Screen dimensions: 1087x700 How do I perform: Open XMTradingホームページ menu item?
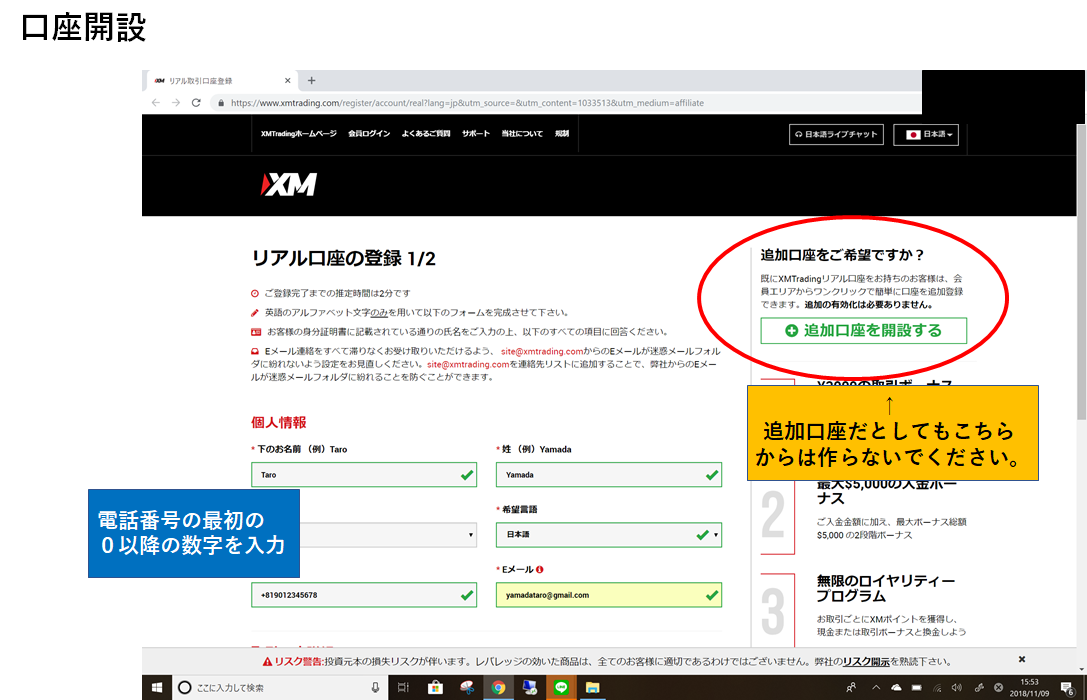(299, 134)
